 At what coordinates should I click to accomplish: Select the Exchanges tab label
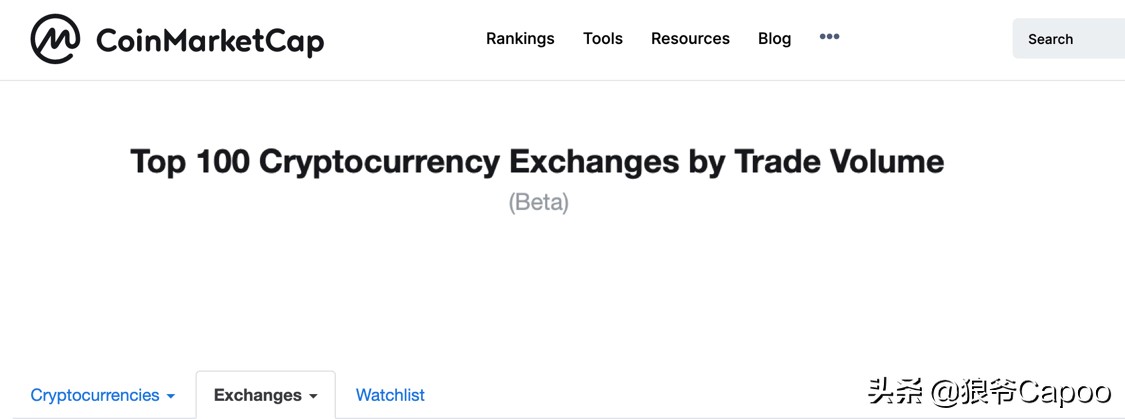point(257,395)
